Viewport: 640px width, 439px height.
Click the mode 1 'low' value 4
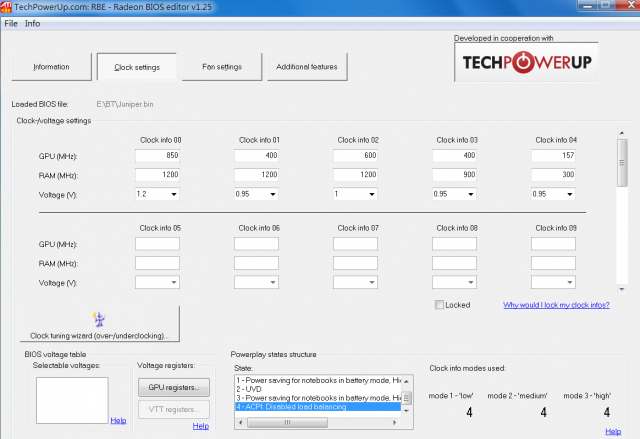tap(469, 412)
